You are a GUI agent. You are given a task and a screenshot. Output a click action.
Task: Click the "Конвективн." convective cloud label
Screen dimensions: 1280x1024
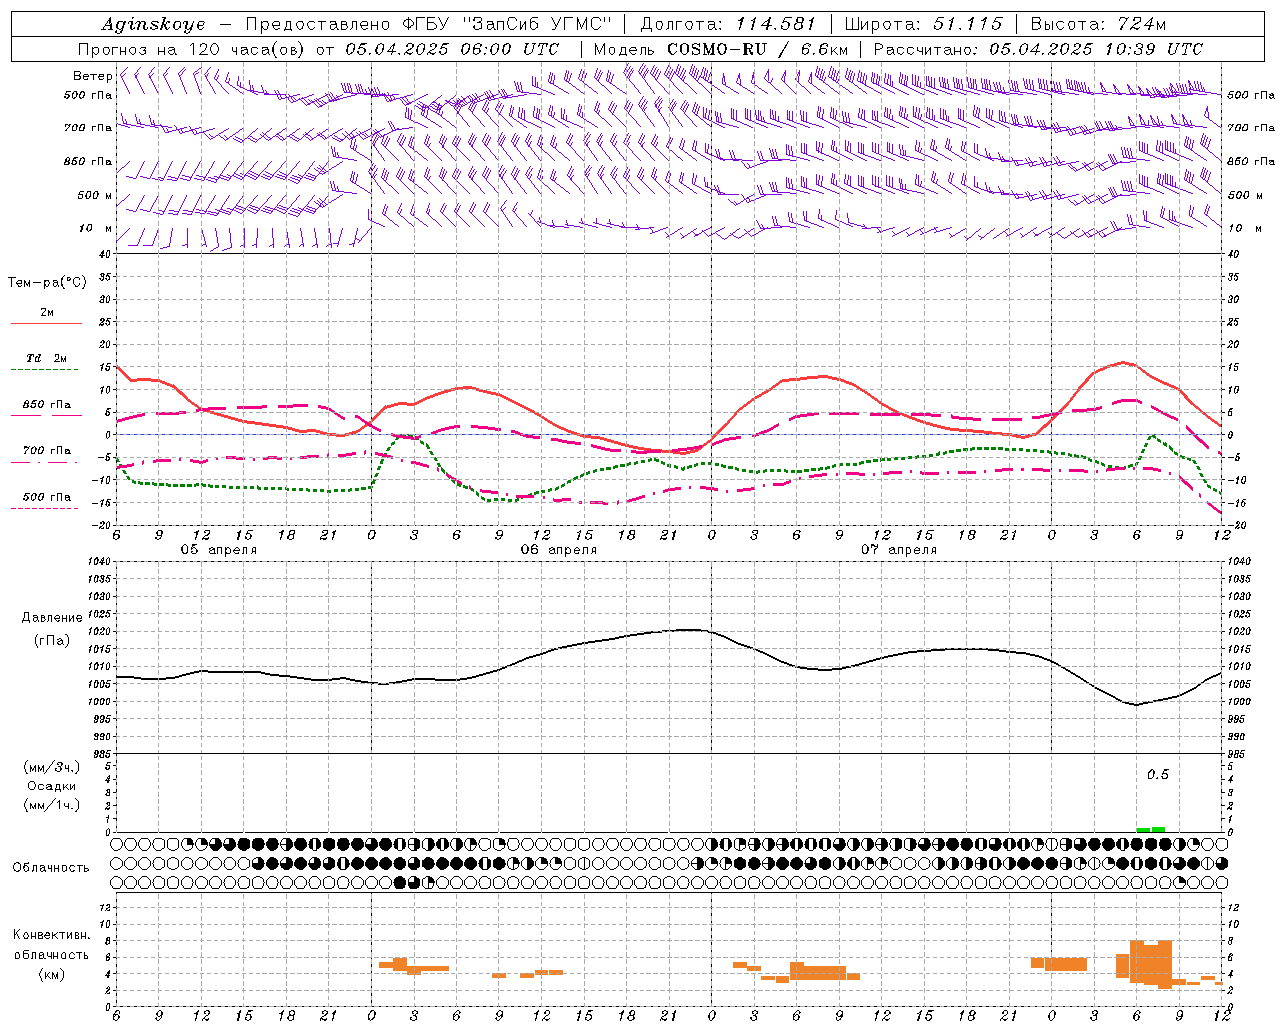(51, 935)
